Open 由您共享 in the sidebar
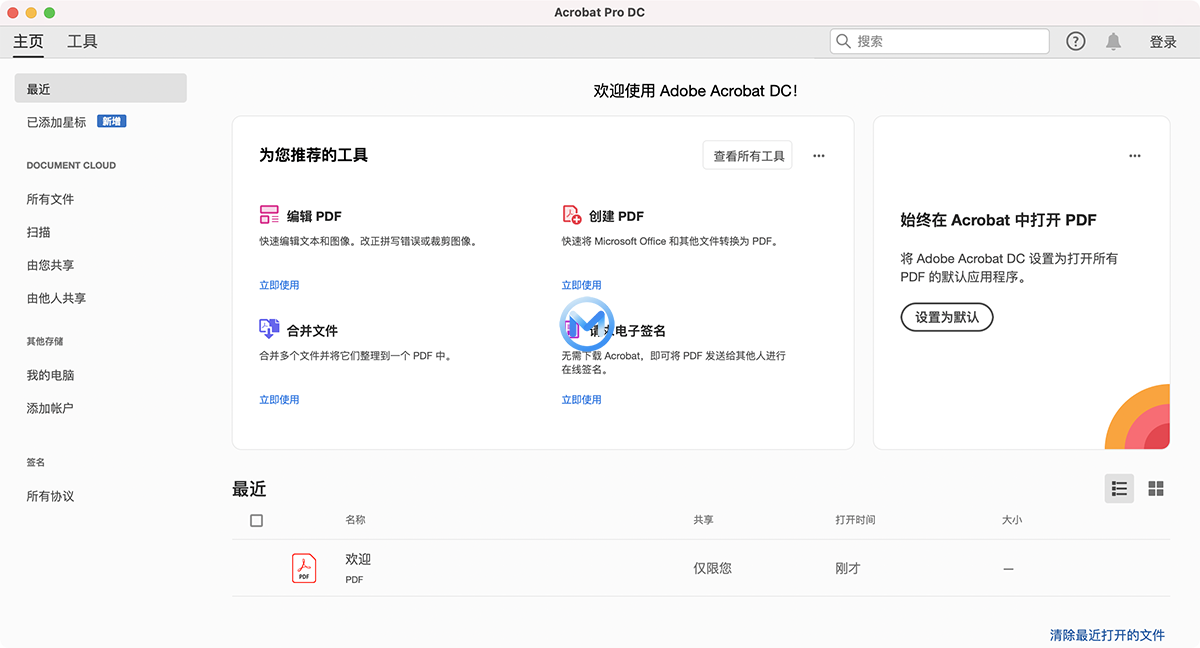This screenshot has height=648, width=1200. click(50, 265)
